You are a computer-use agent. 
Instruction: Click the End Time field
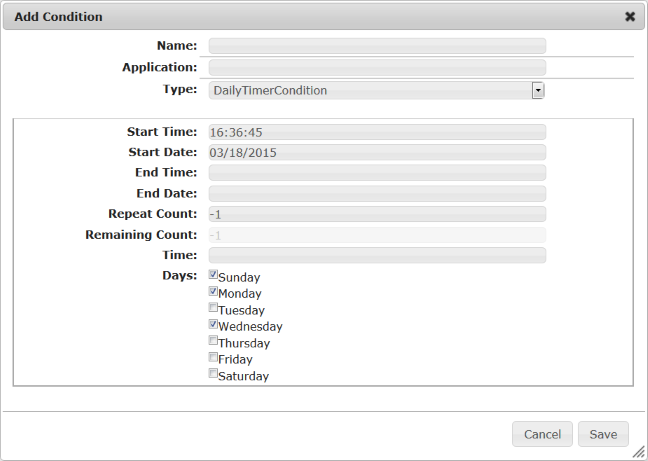click(x=377, y=173)
